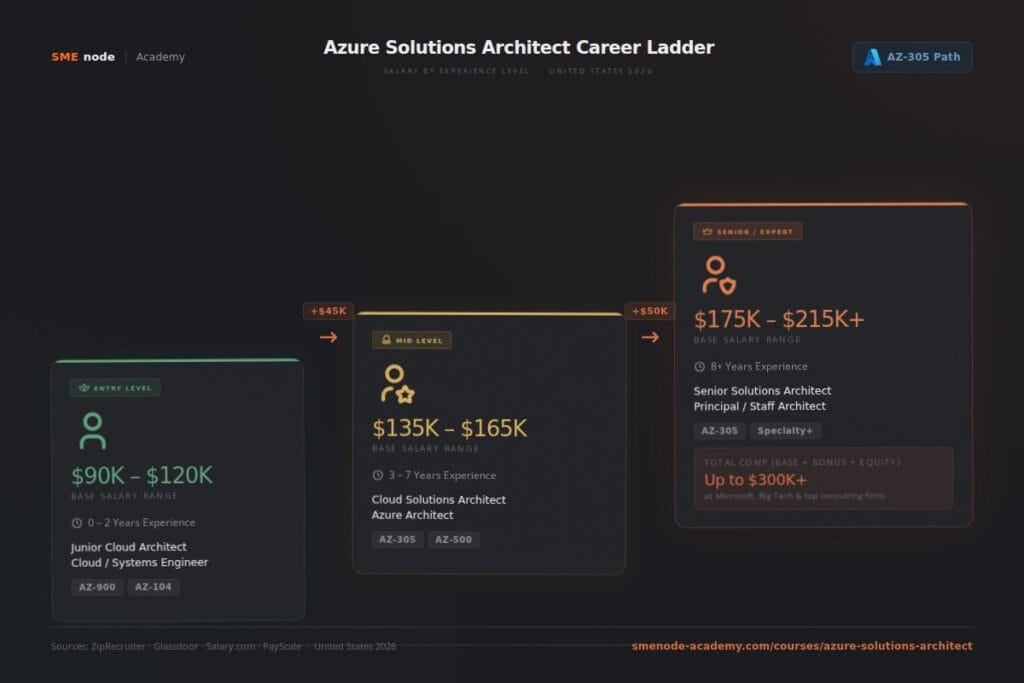
Task: Click the crown icon in Senior / Expert badge
Action: tap(707, 231)
